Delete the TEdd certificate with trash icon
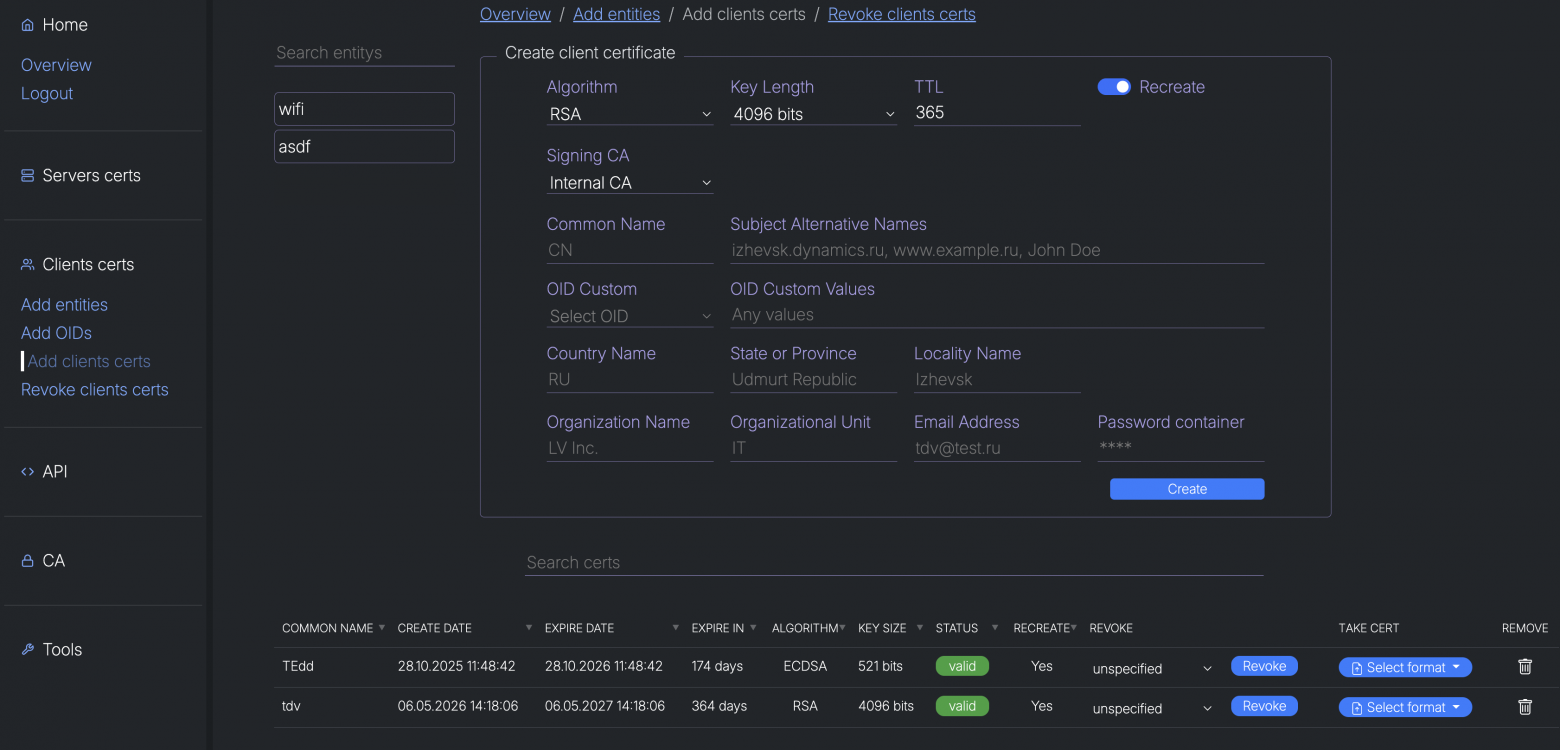This screenshot has width=1560, height=750. coord(1525,666)
